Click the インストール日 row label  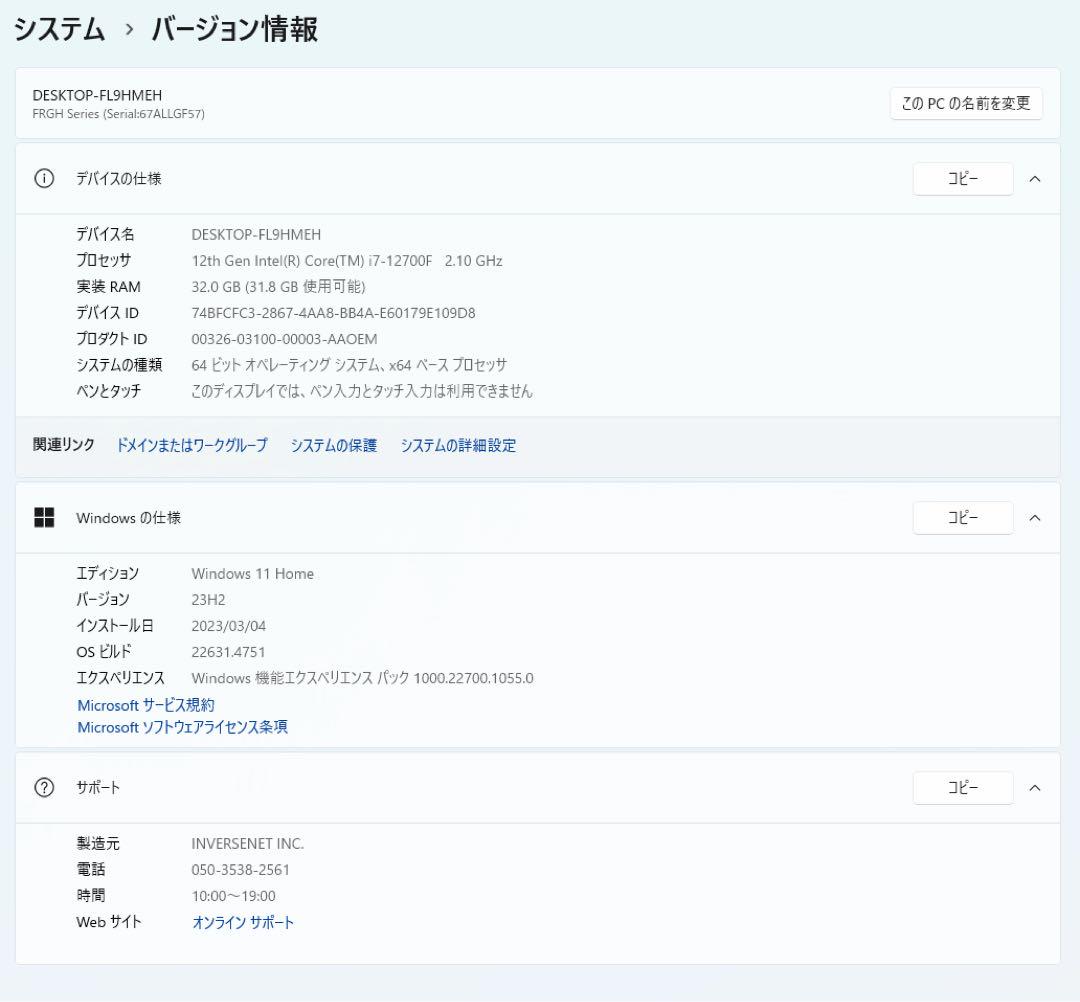point(115,626)
